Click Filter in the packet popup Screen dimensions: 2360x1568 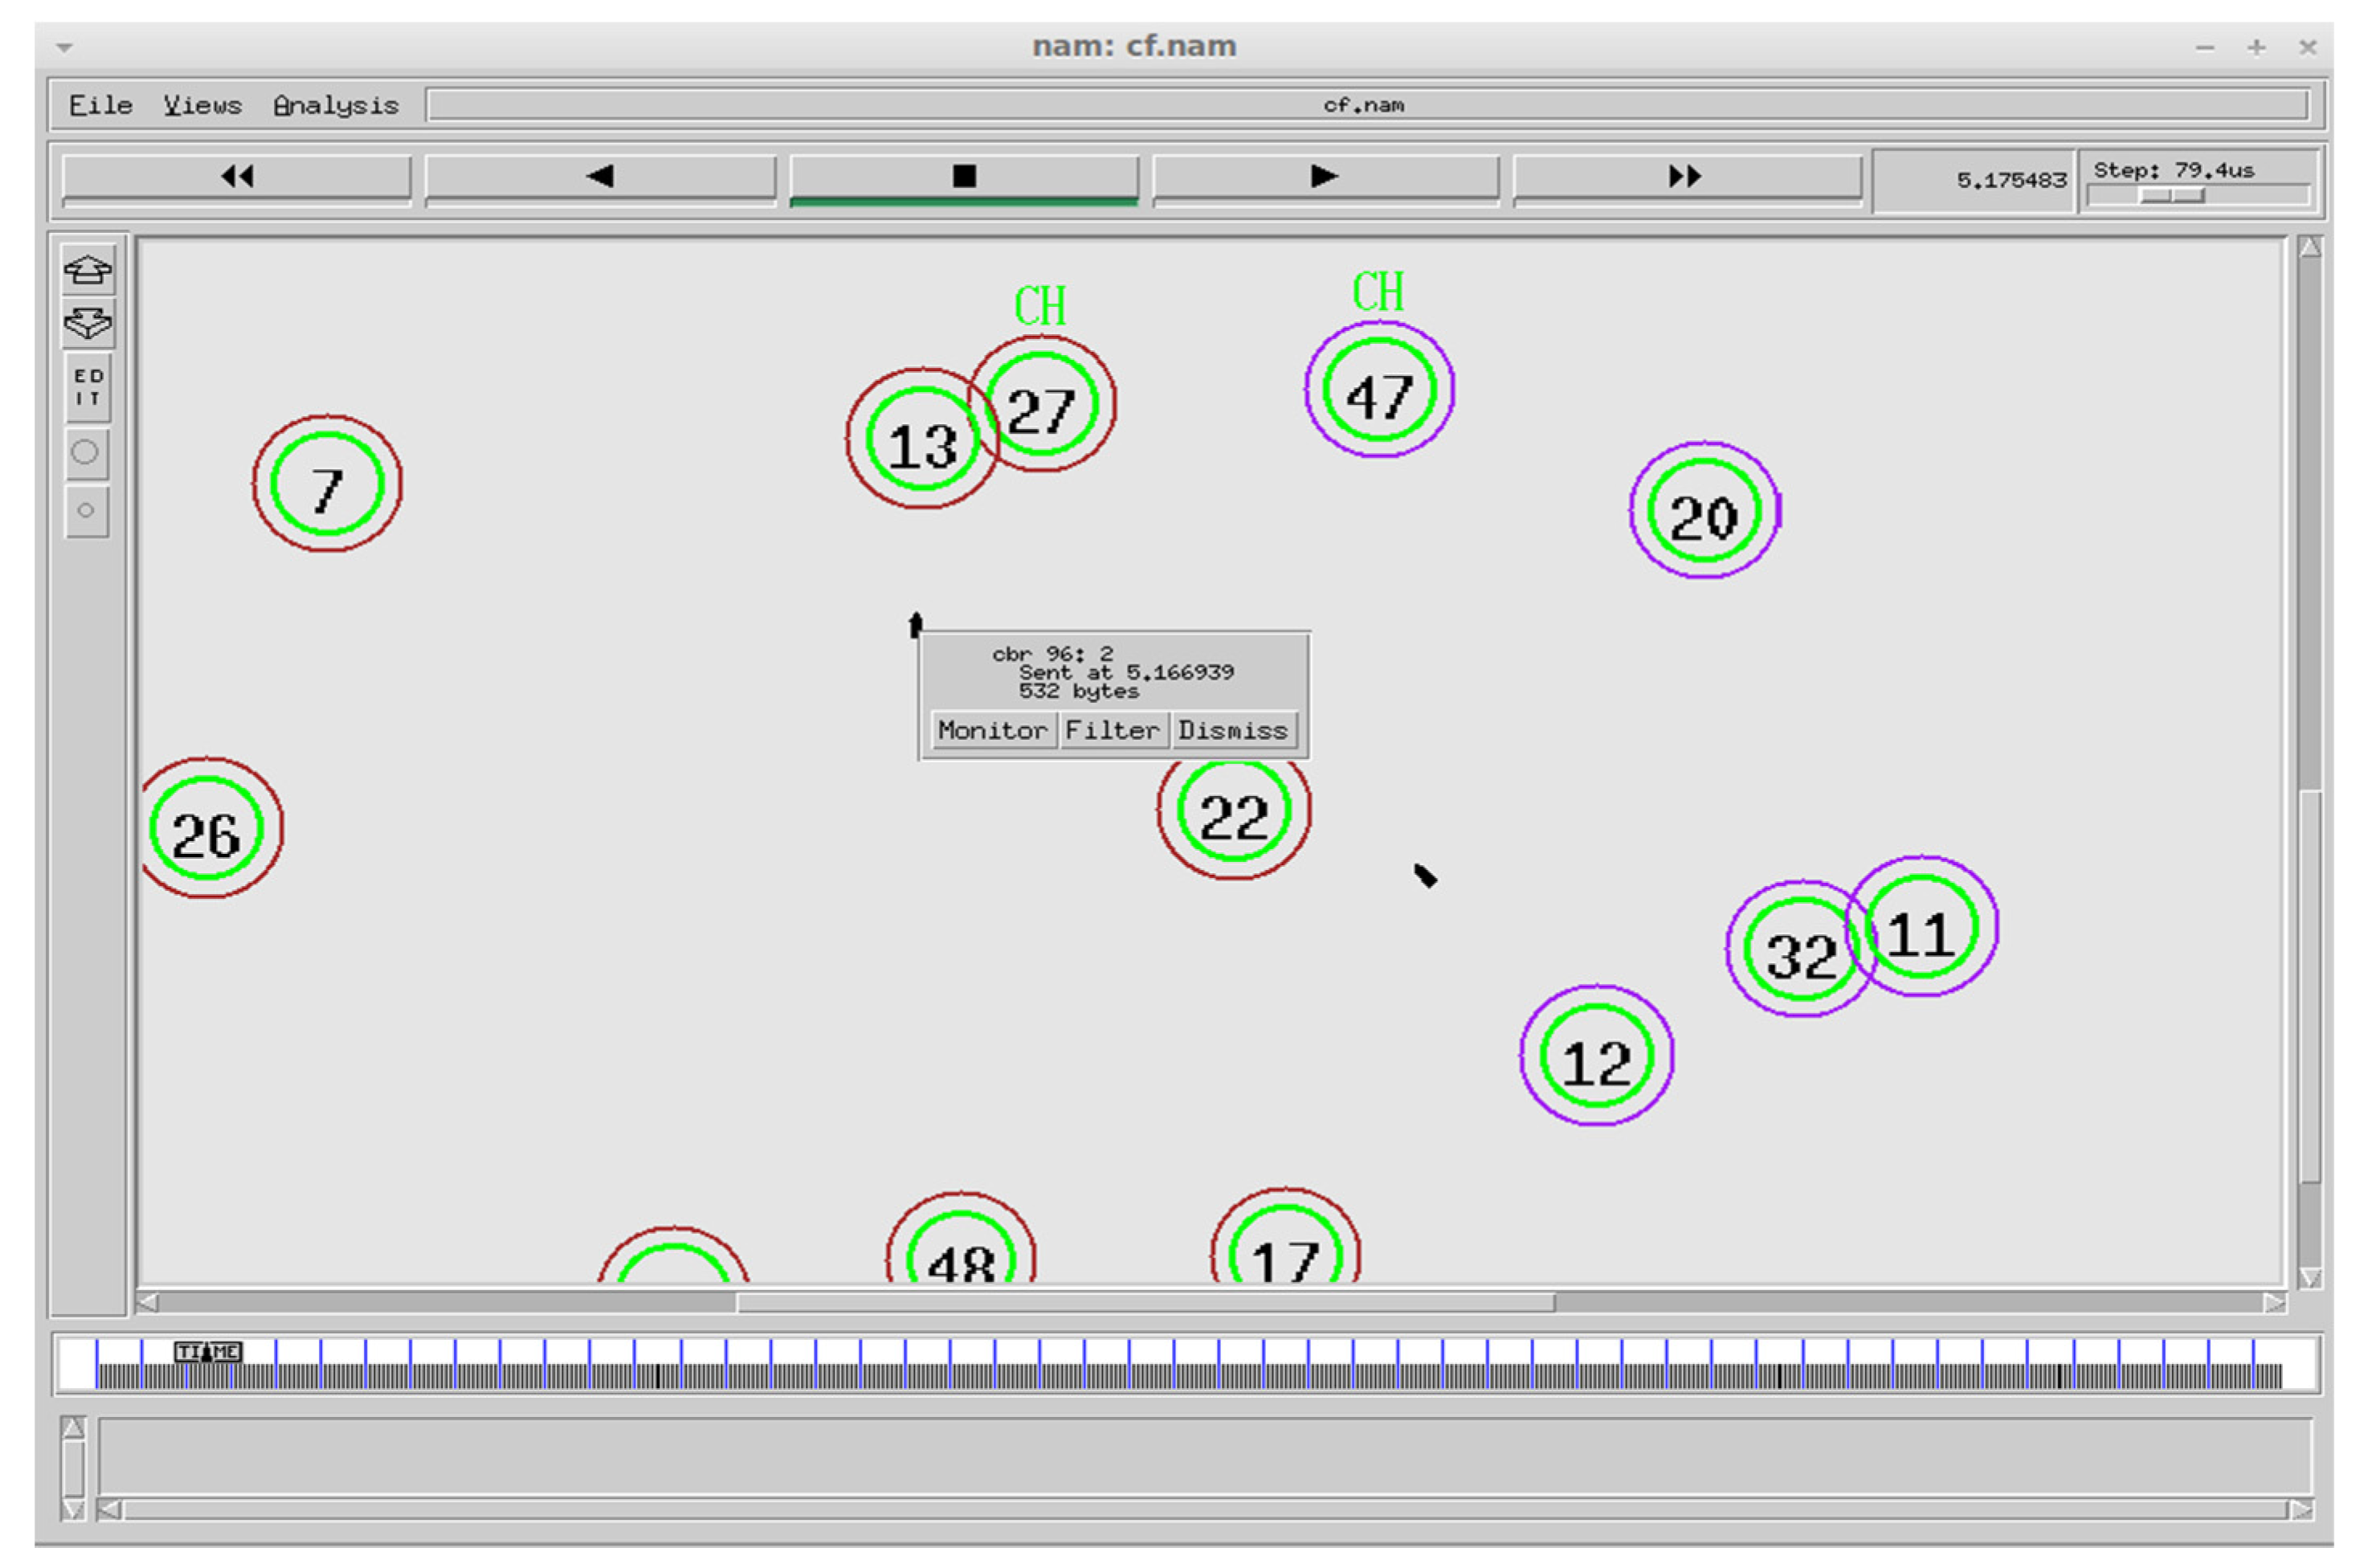coord(1112,730)
